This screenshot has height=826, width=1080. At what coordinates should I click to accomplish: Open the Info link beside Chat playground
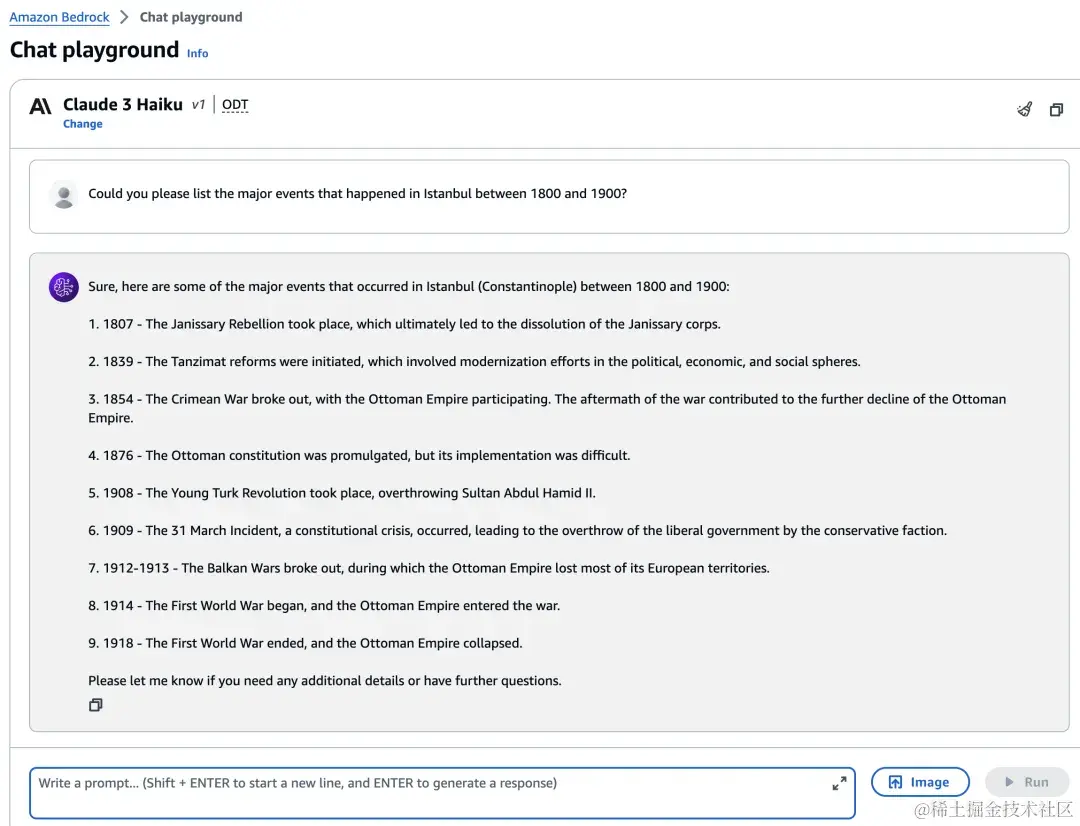tap(197, 53)
